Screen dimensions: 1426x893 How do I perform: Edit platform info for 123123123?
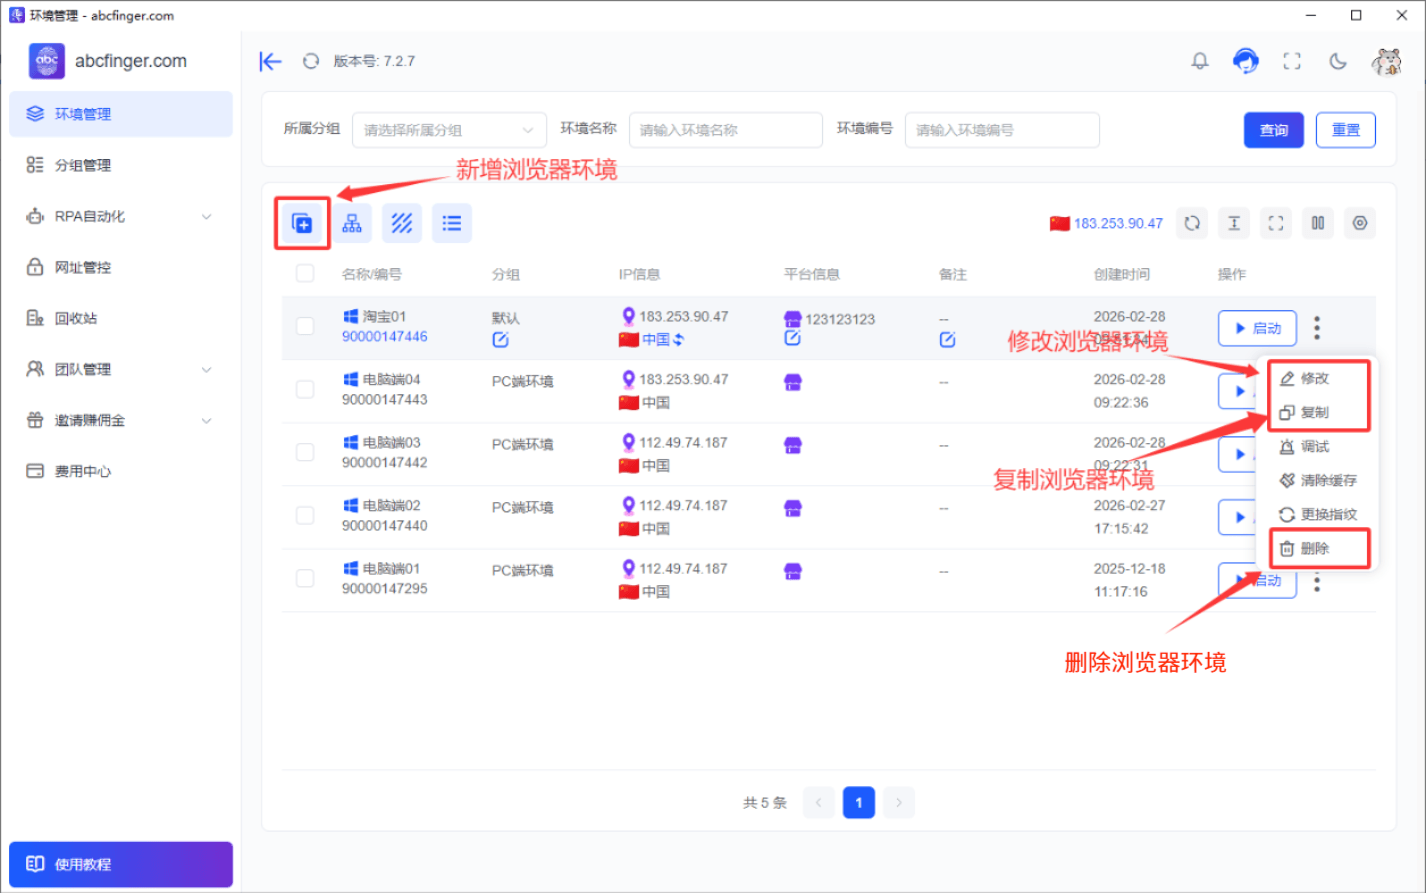pyautogui.click(x=793, y=338)
